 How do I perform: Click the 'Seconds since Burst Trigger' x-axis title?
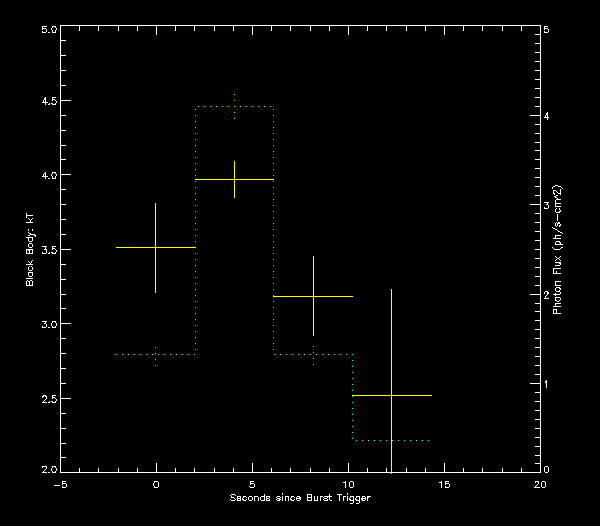point(300,497)
